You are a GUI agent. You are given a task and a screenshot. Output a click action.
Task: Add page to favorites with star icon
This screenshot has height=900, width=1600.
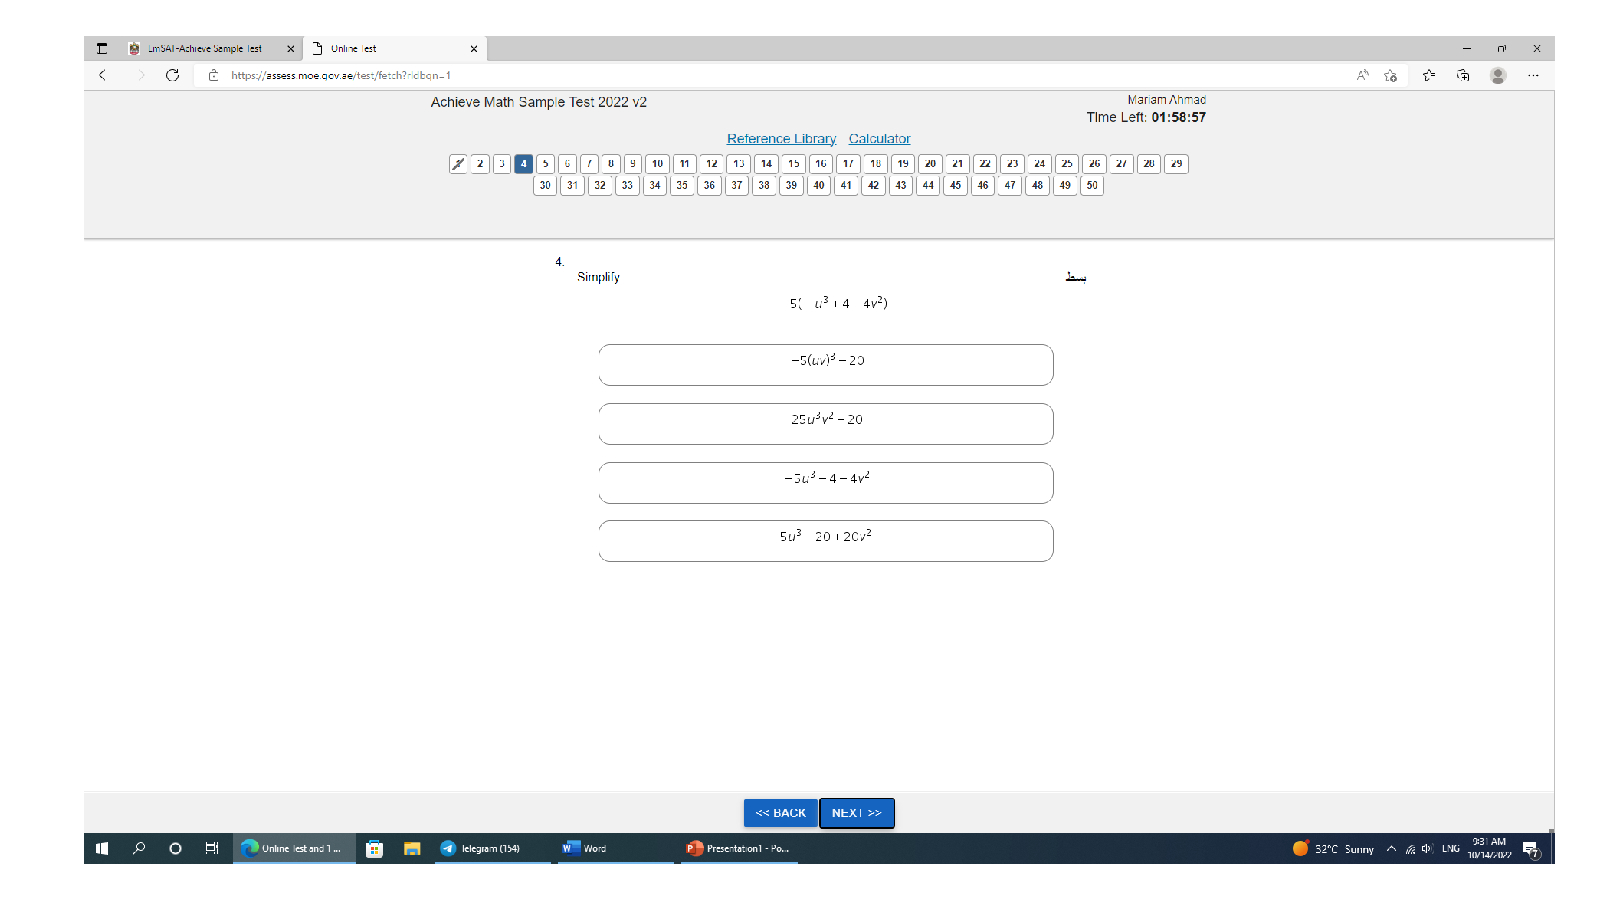[x=1390, y=75]
